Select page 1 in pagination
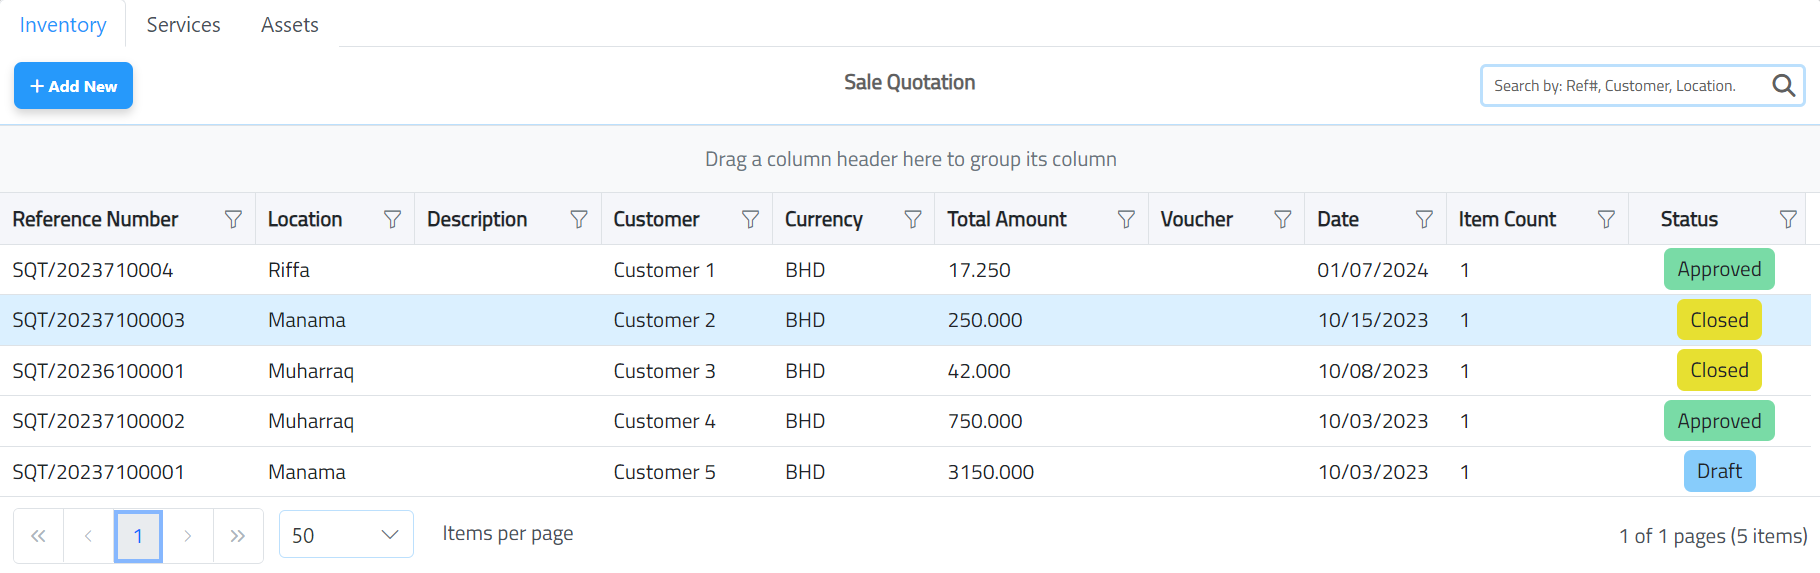The image size is (1820, 573). pyautogui.click(x=138, y=536)
